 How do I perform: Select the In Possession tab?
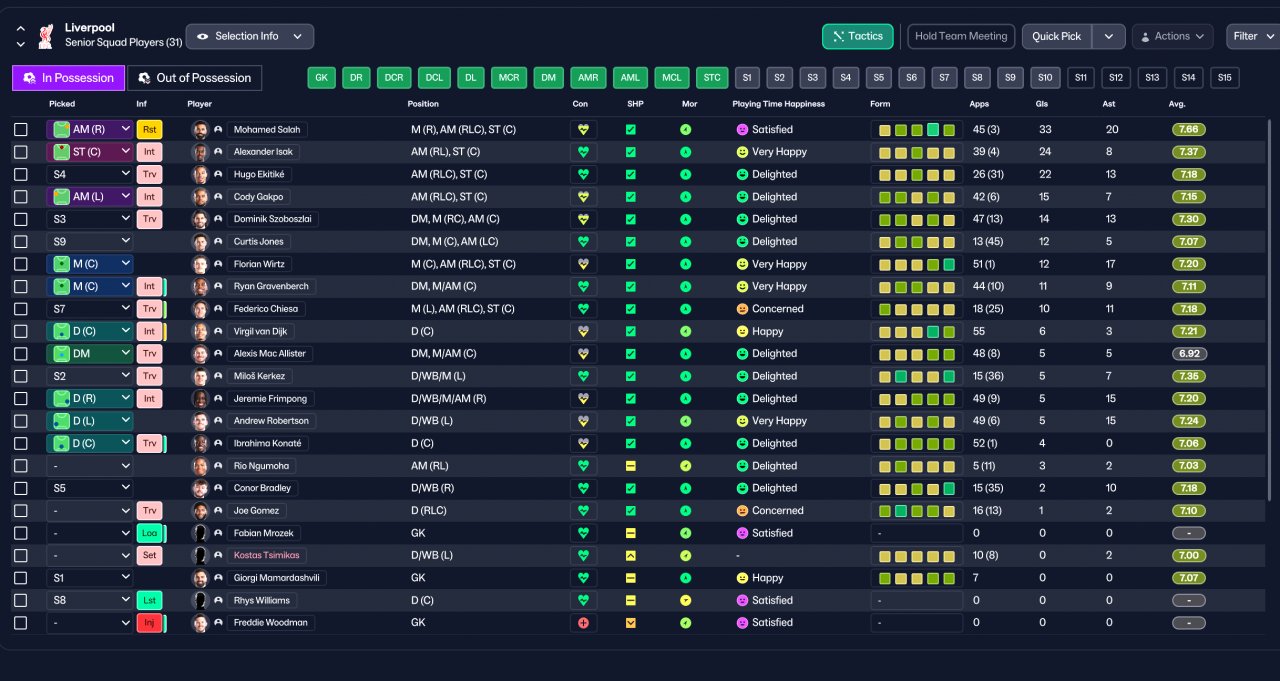coord(69,78)
